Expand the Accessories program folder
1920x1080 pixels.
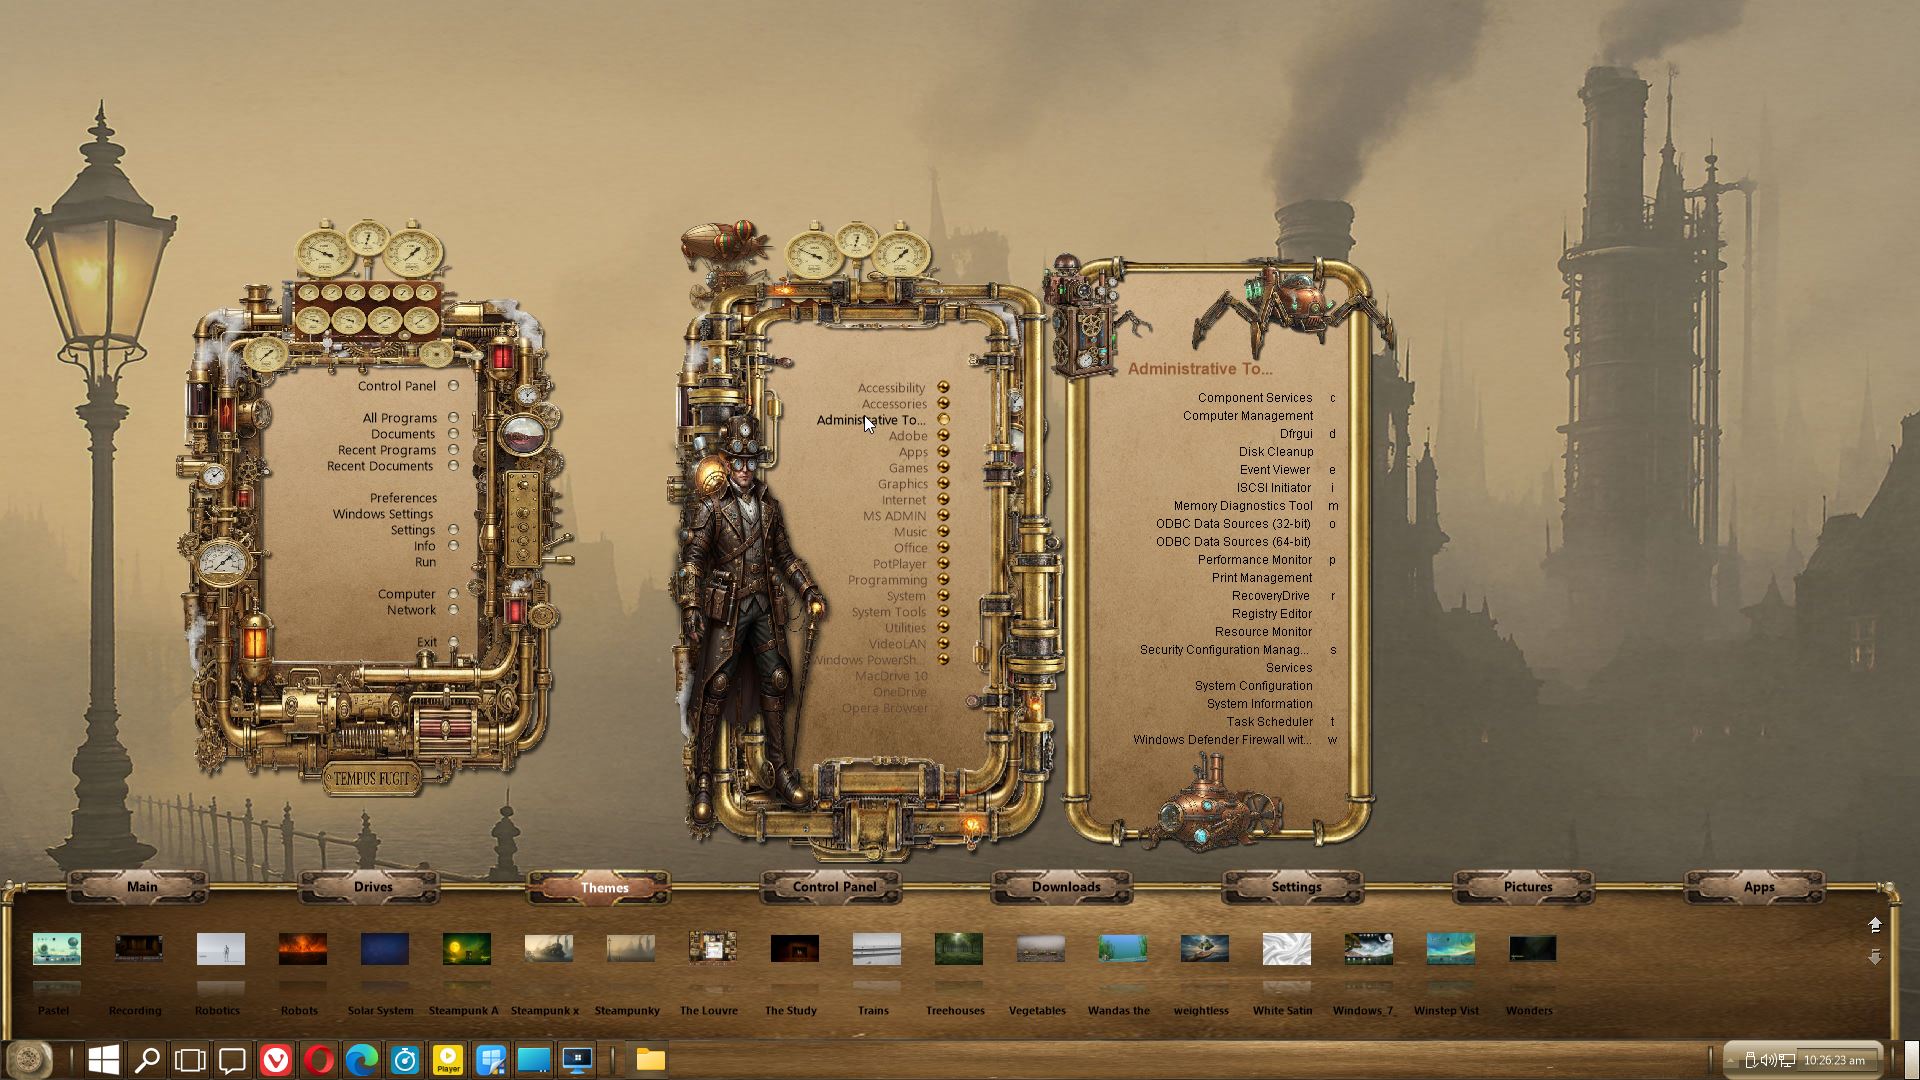pos(942,404)
